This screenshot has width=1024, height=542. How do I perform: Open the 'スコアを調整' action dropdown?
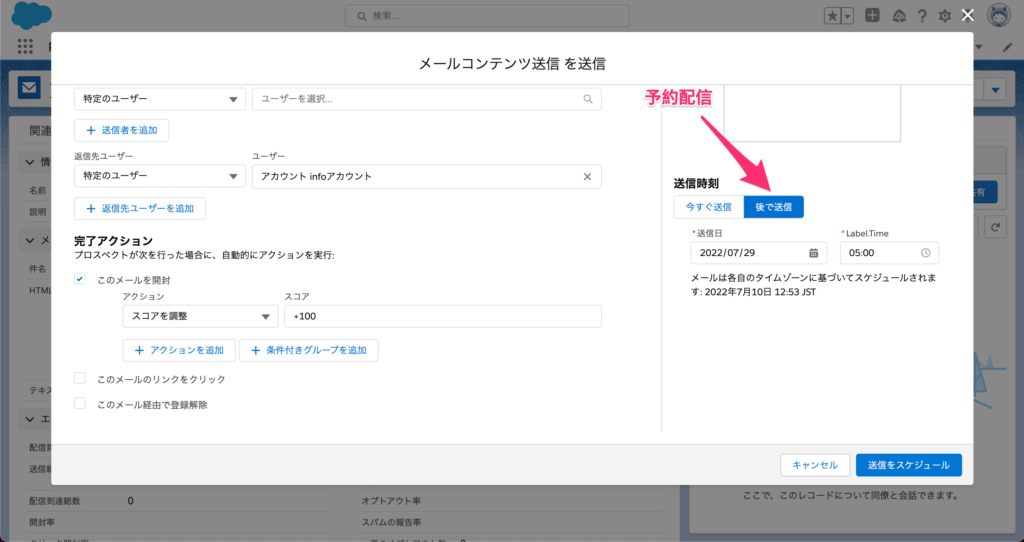(199, 316)
